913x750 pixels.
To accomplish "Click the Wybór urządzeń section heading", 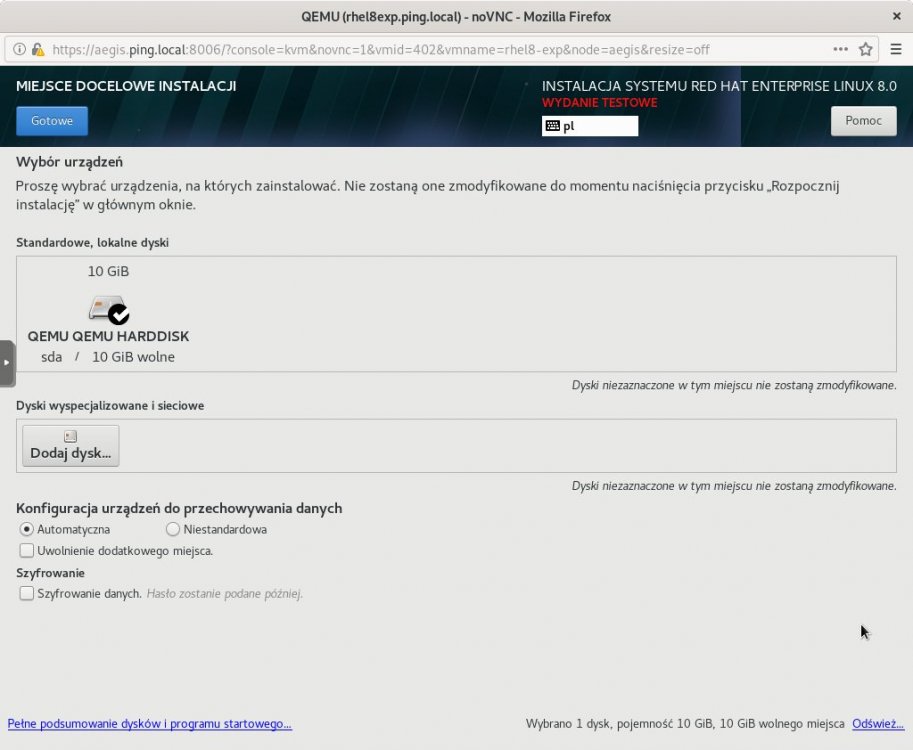I will point(69,162).
